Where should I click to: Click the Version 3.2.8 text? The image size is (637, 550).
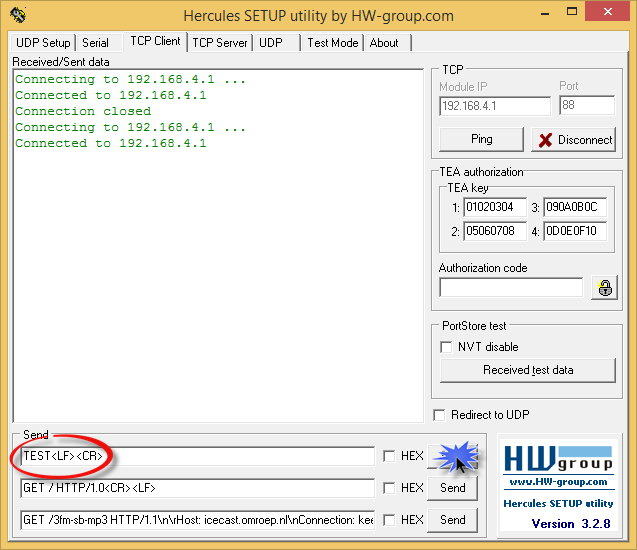[571, 524]
